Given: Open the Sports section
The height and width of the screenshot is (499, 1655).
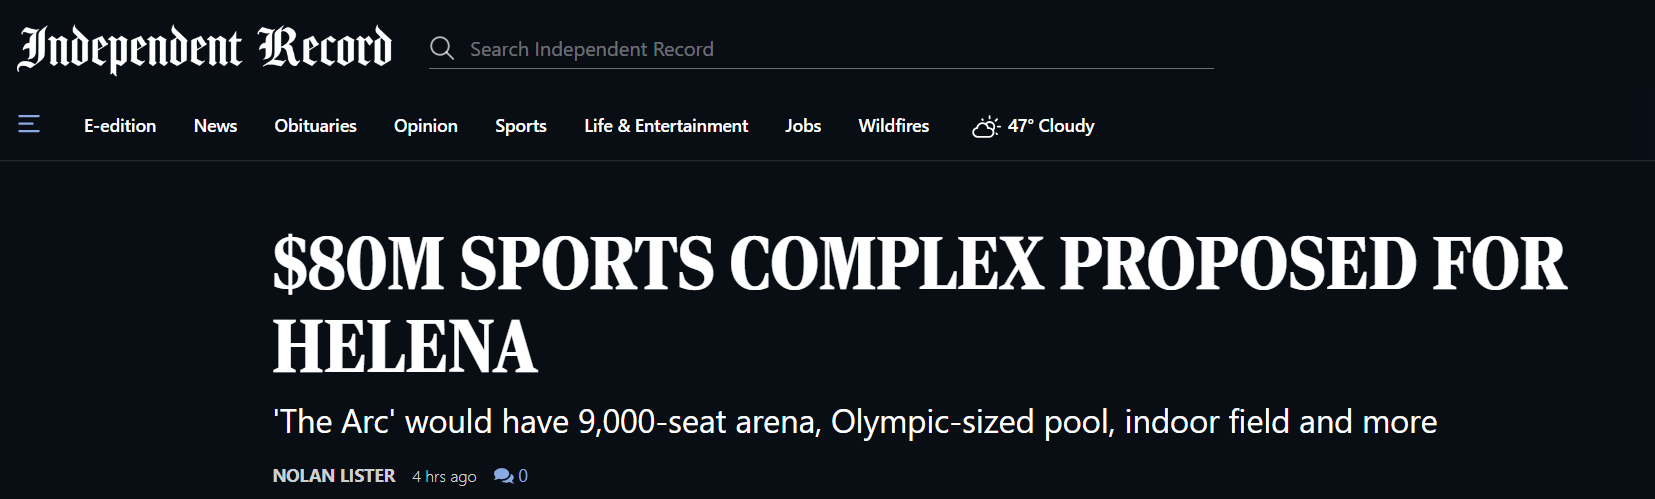Looking at the screenshot, I should (521, 126).
